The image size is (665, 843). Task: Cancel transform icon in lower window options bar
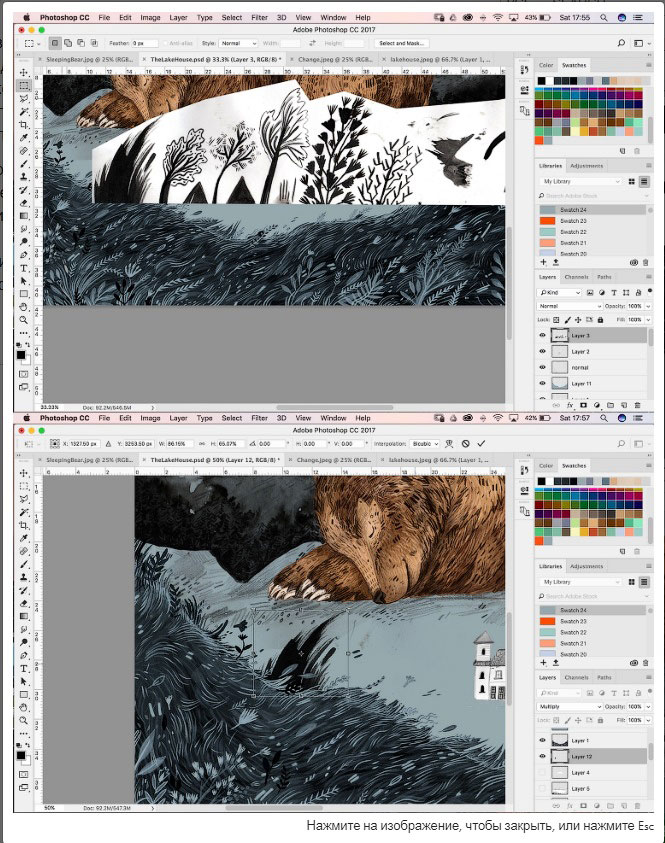pyautogui.click(x=466, y=444)
